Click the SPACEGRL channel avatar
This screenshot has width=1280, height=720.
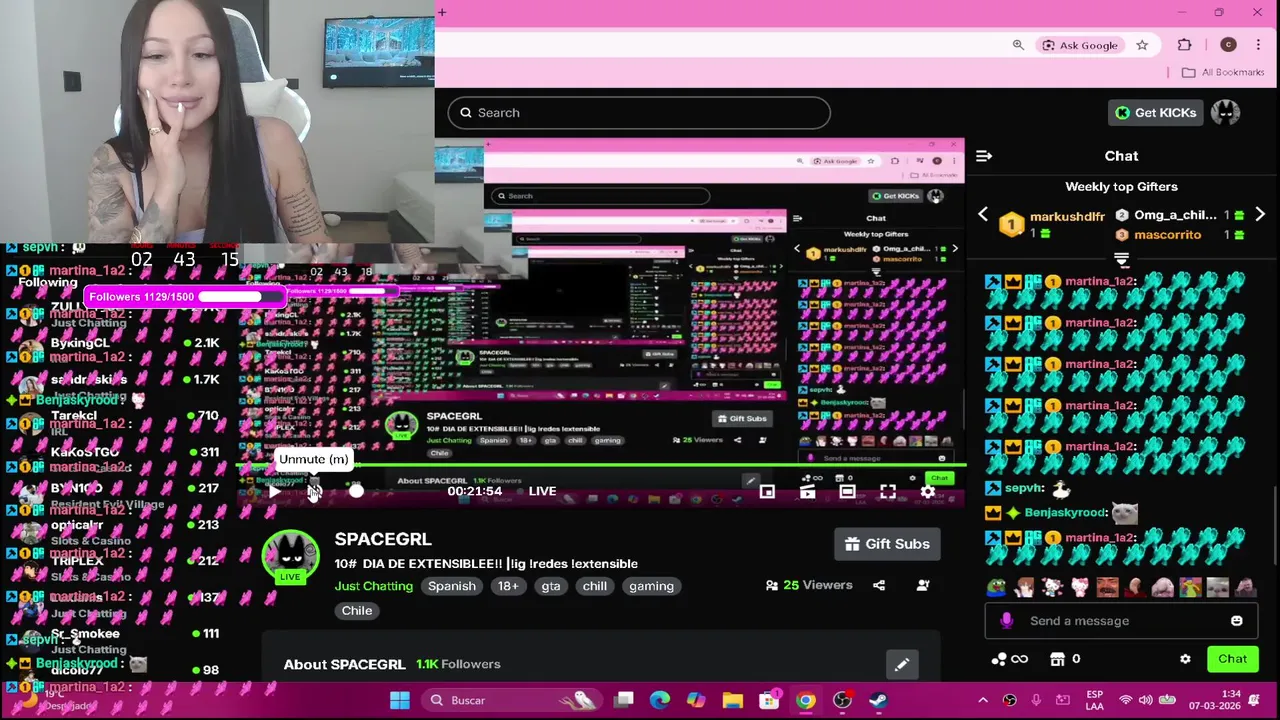pyautogui.click(x=290, y=558)
